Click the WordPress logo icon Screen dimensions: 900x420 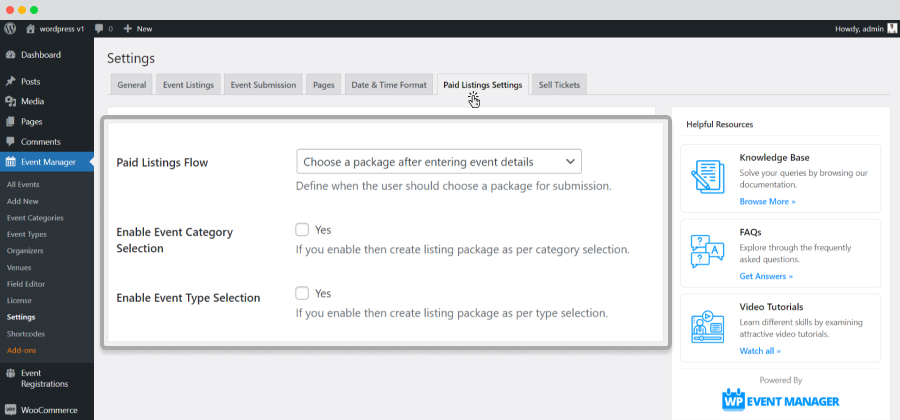[x=10, y=28]
